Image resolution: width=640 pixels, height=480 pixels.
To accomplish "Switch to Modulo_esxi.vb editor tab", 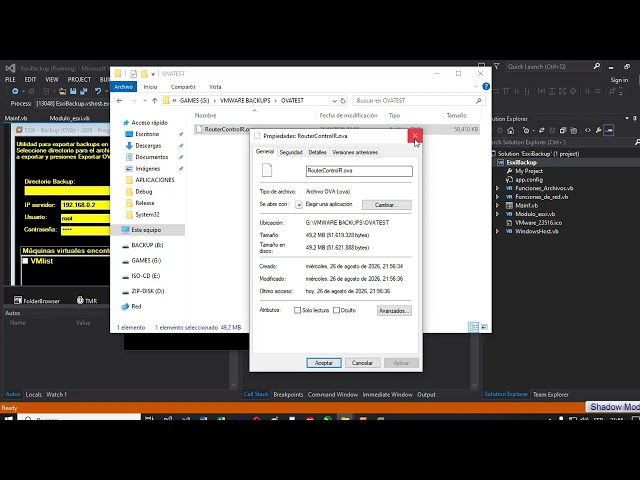I will click(69, 118).
